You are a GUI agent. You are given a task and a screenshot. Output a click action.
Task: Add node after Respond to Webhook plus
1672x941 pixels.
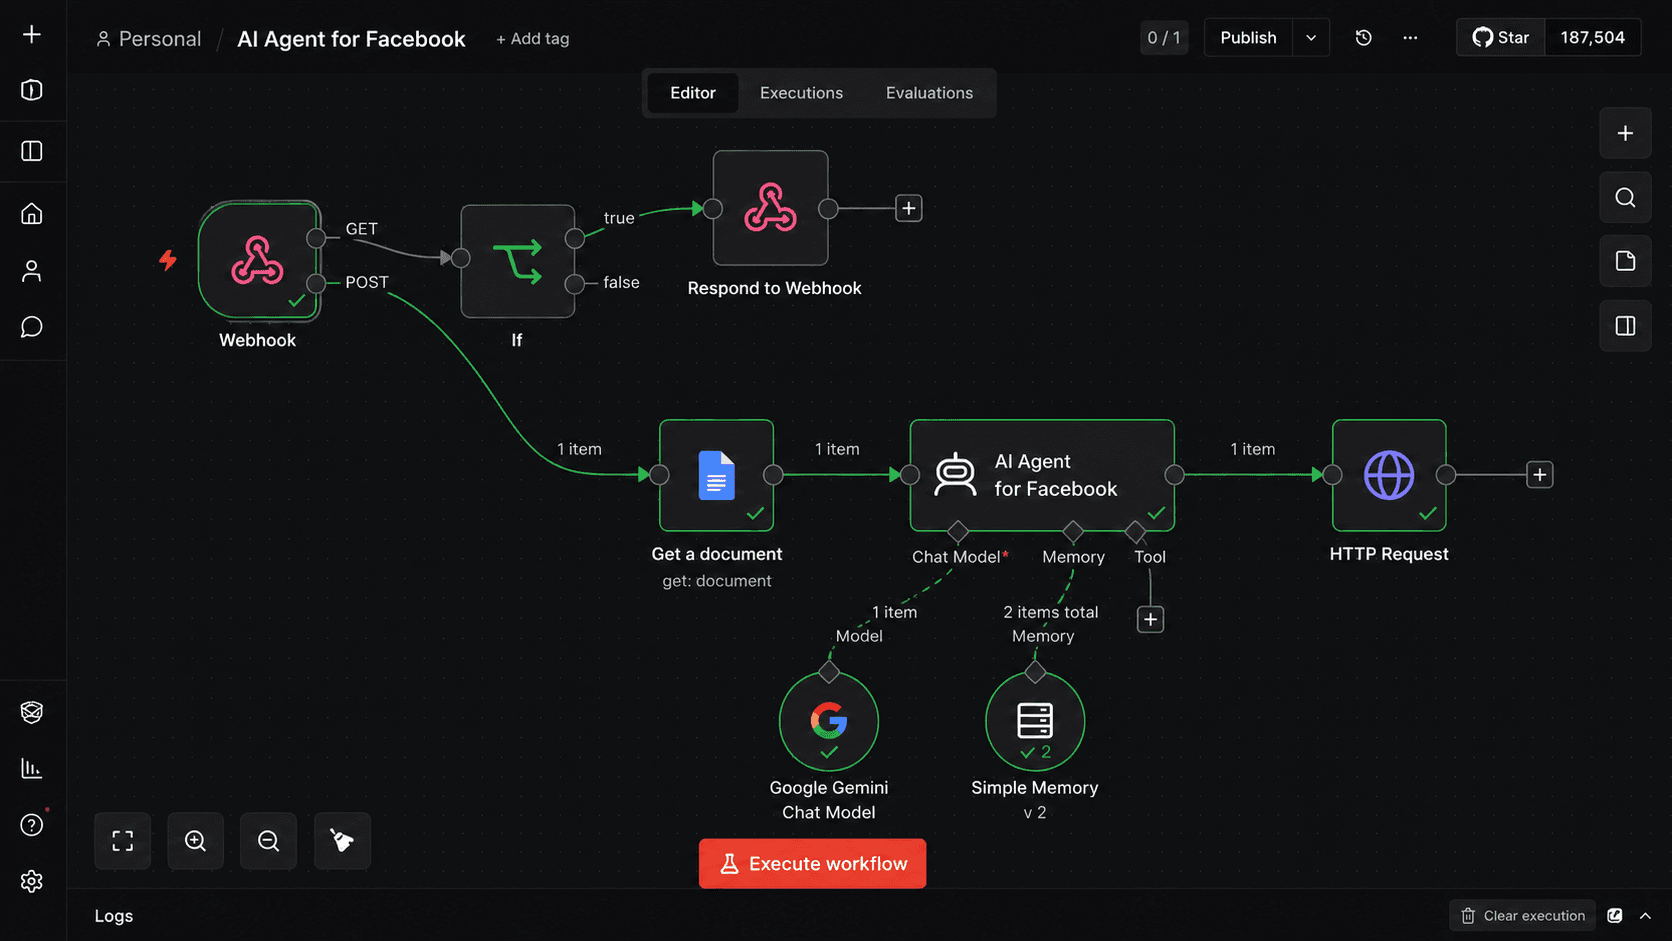tap(908, 208)
